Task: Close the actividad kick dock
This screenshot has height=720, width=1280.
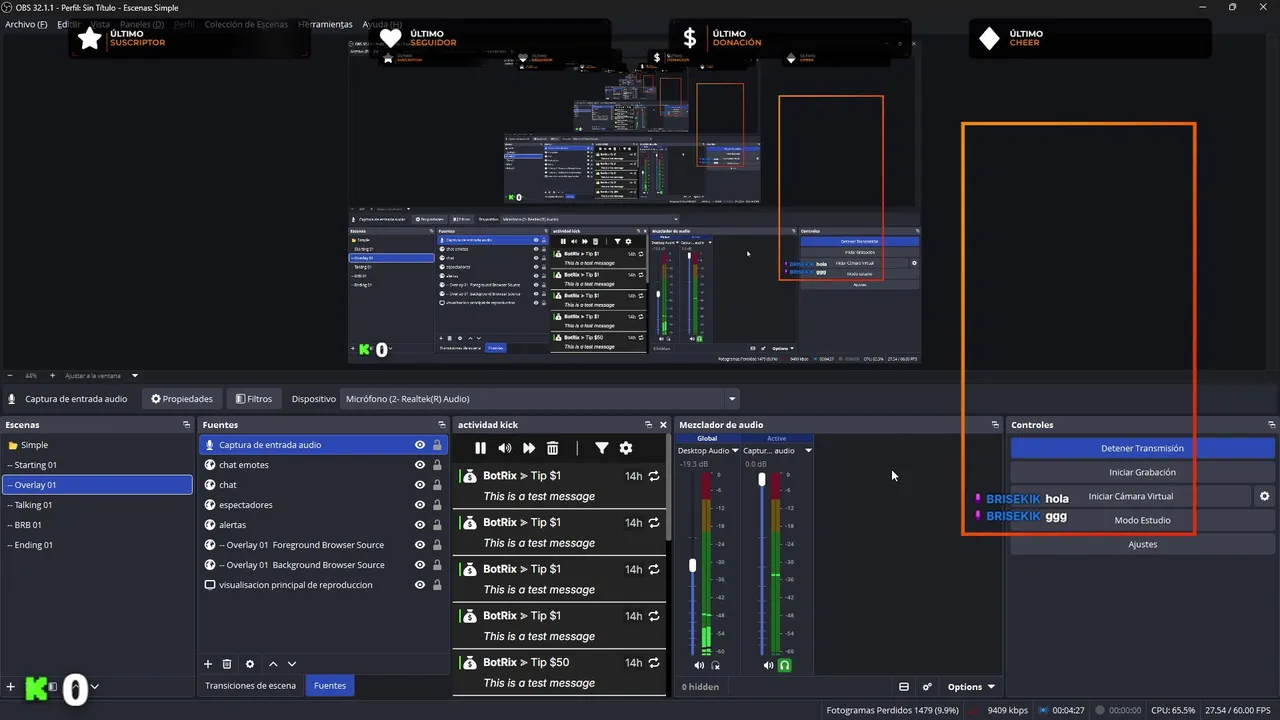Action: tap(662, 425)
